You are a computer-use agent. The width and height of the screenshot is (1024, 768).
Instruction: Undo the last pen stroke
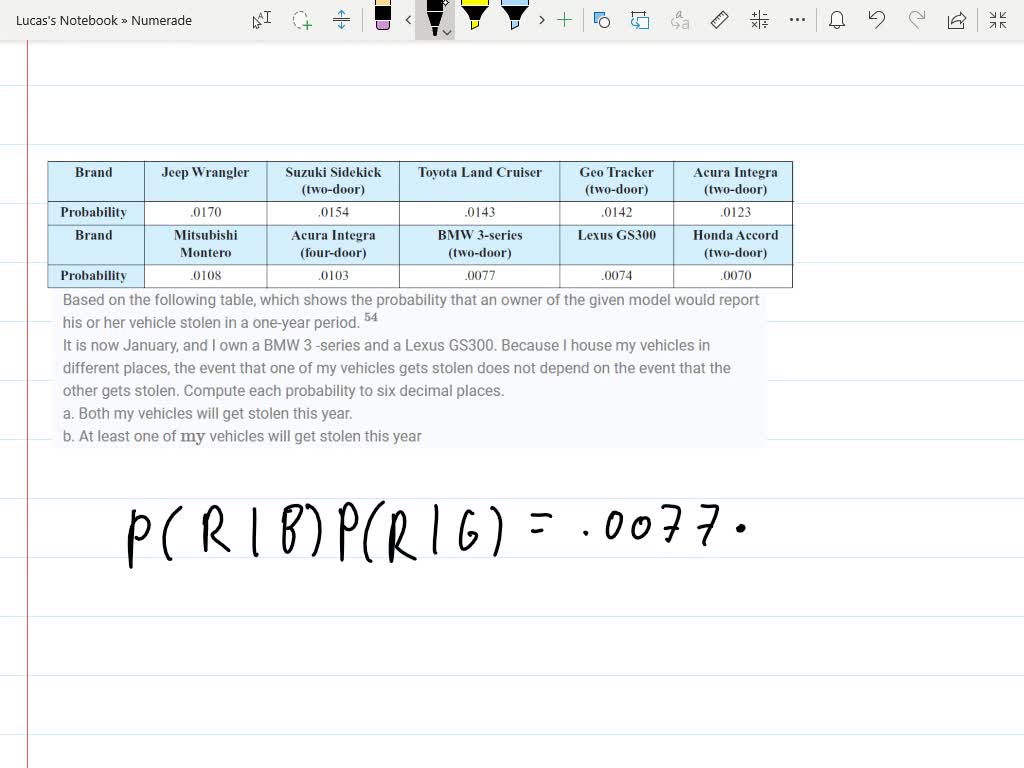pos(876,20)
